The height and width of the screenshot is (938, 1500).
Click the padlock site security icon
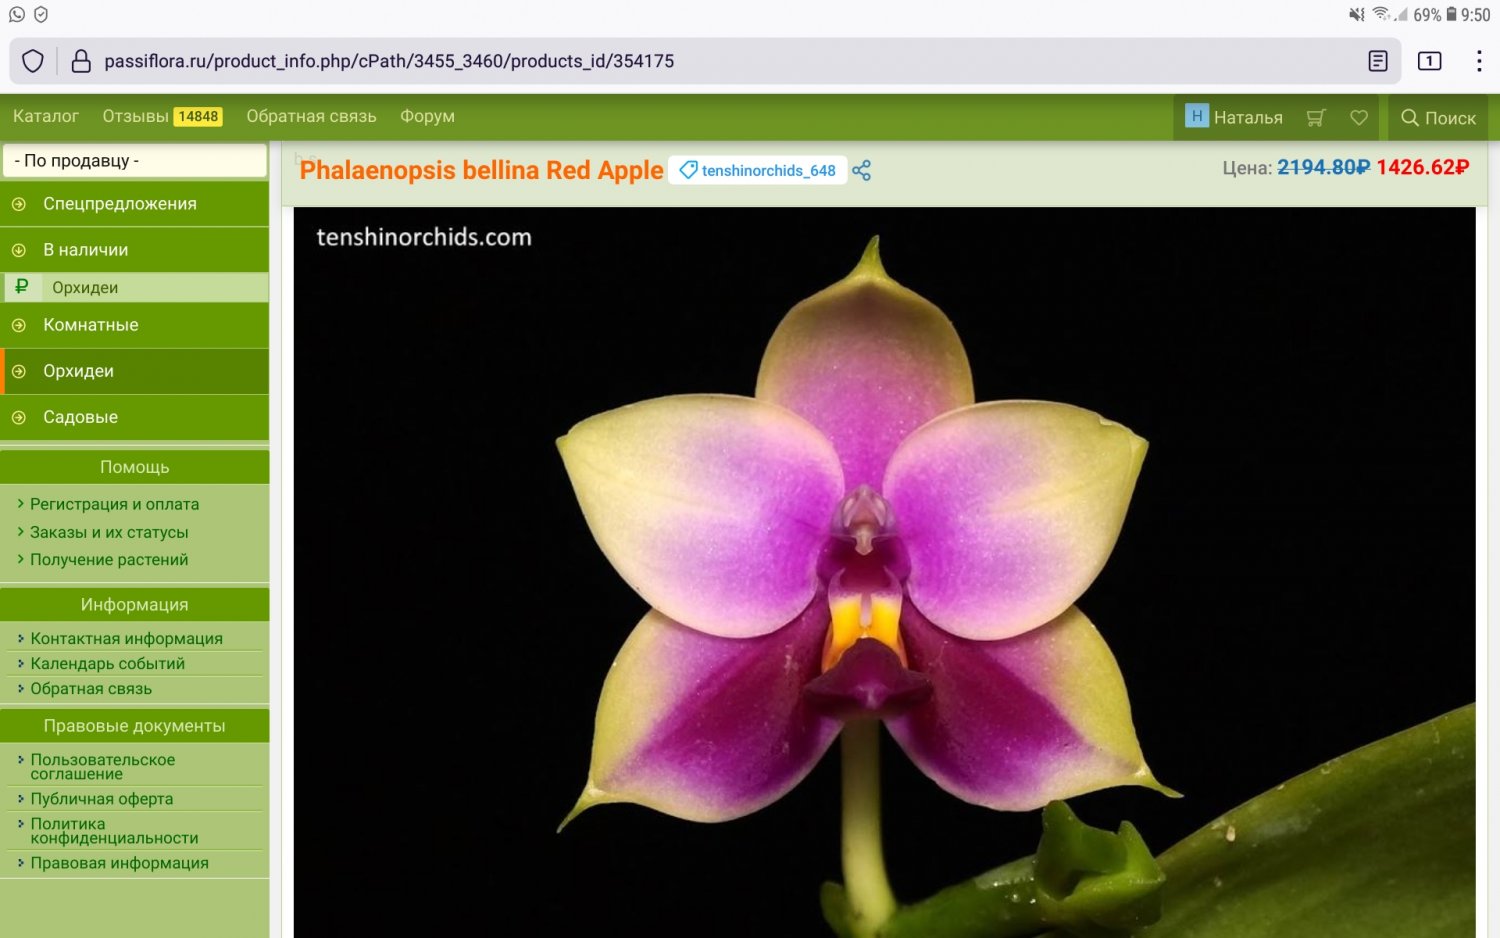[x=81, y=61]
